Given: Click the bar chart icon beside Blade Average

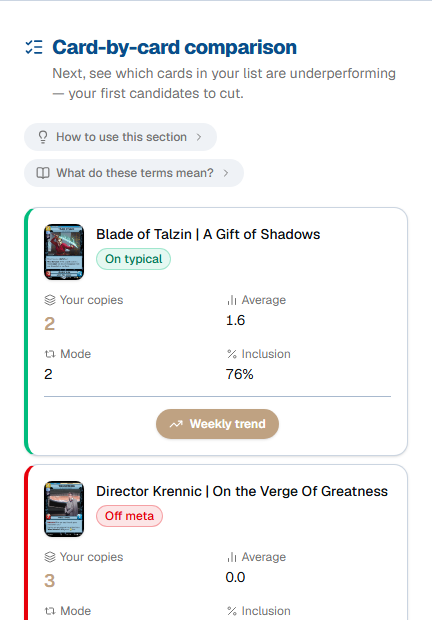Looking at the screenshot, I should [232, 300].
